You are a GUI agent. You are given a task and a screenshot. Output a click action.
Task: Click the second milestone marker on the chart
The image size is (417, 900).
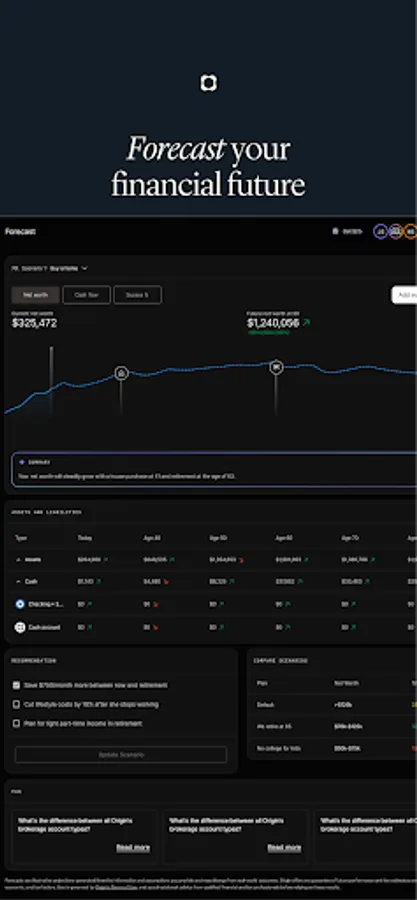click(x=276, y=367)
